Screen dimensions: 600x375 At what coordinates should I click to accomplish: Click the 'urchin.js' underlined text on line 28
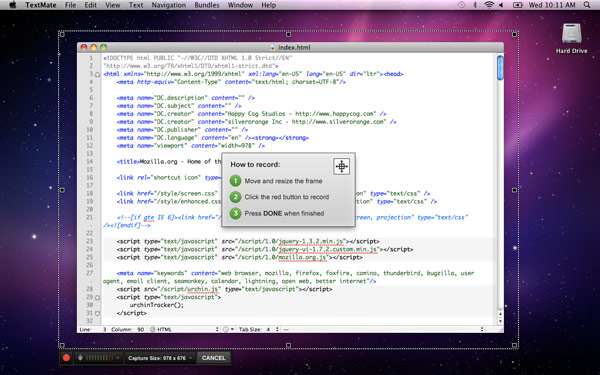click(203, 289)
